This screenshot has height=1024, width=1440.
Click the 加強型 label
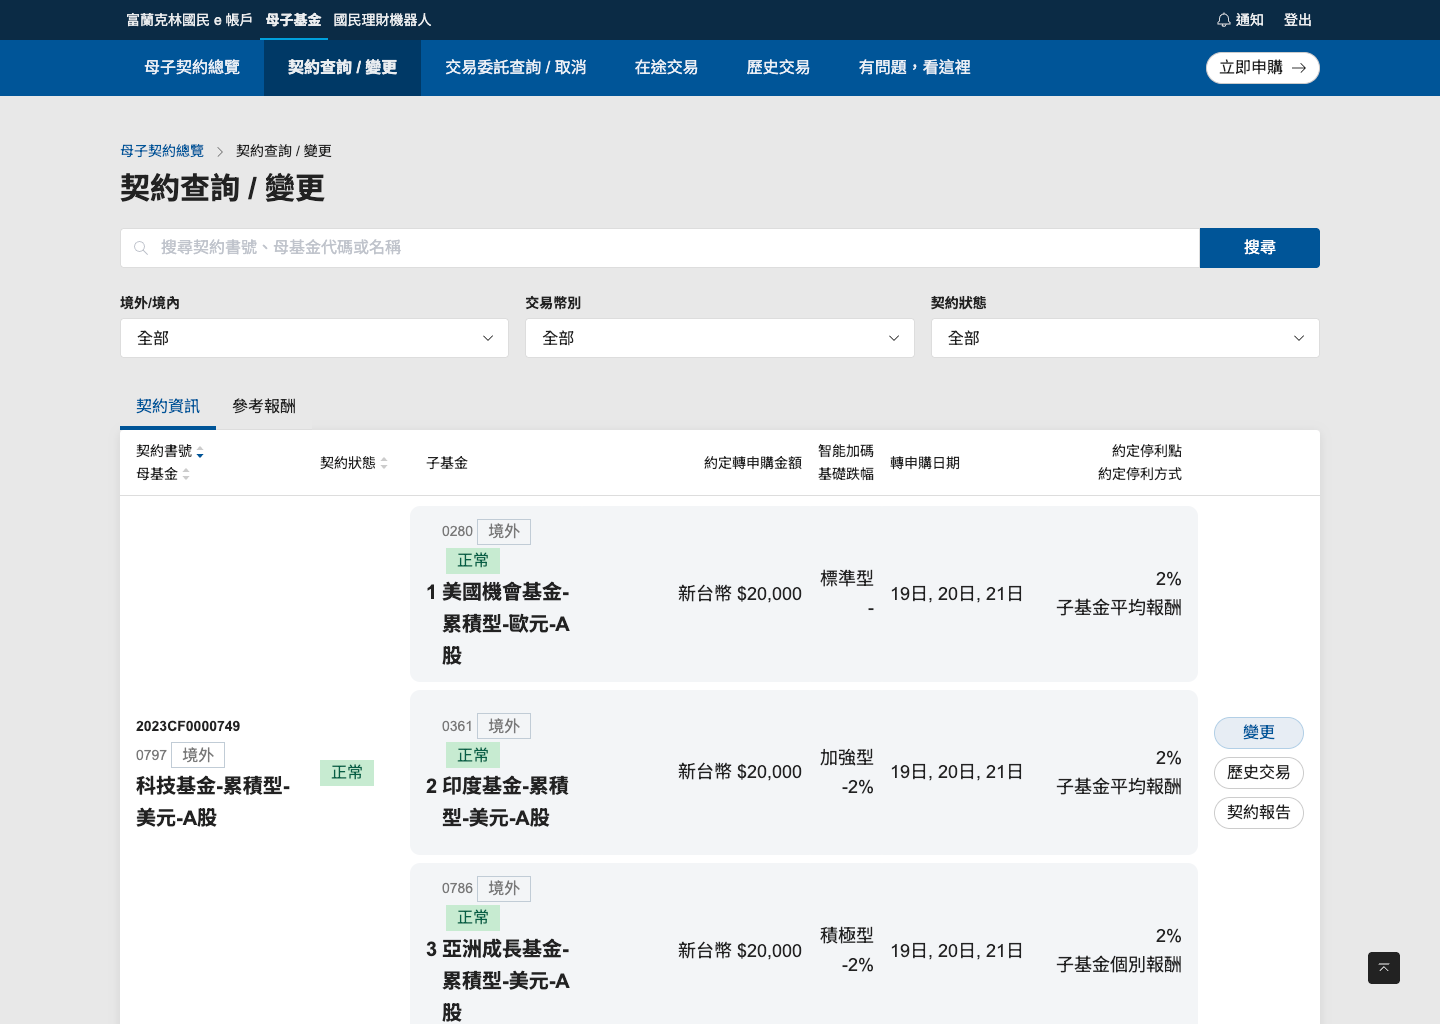point(847,757)
